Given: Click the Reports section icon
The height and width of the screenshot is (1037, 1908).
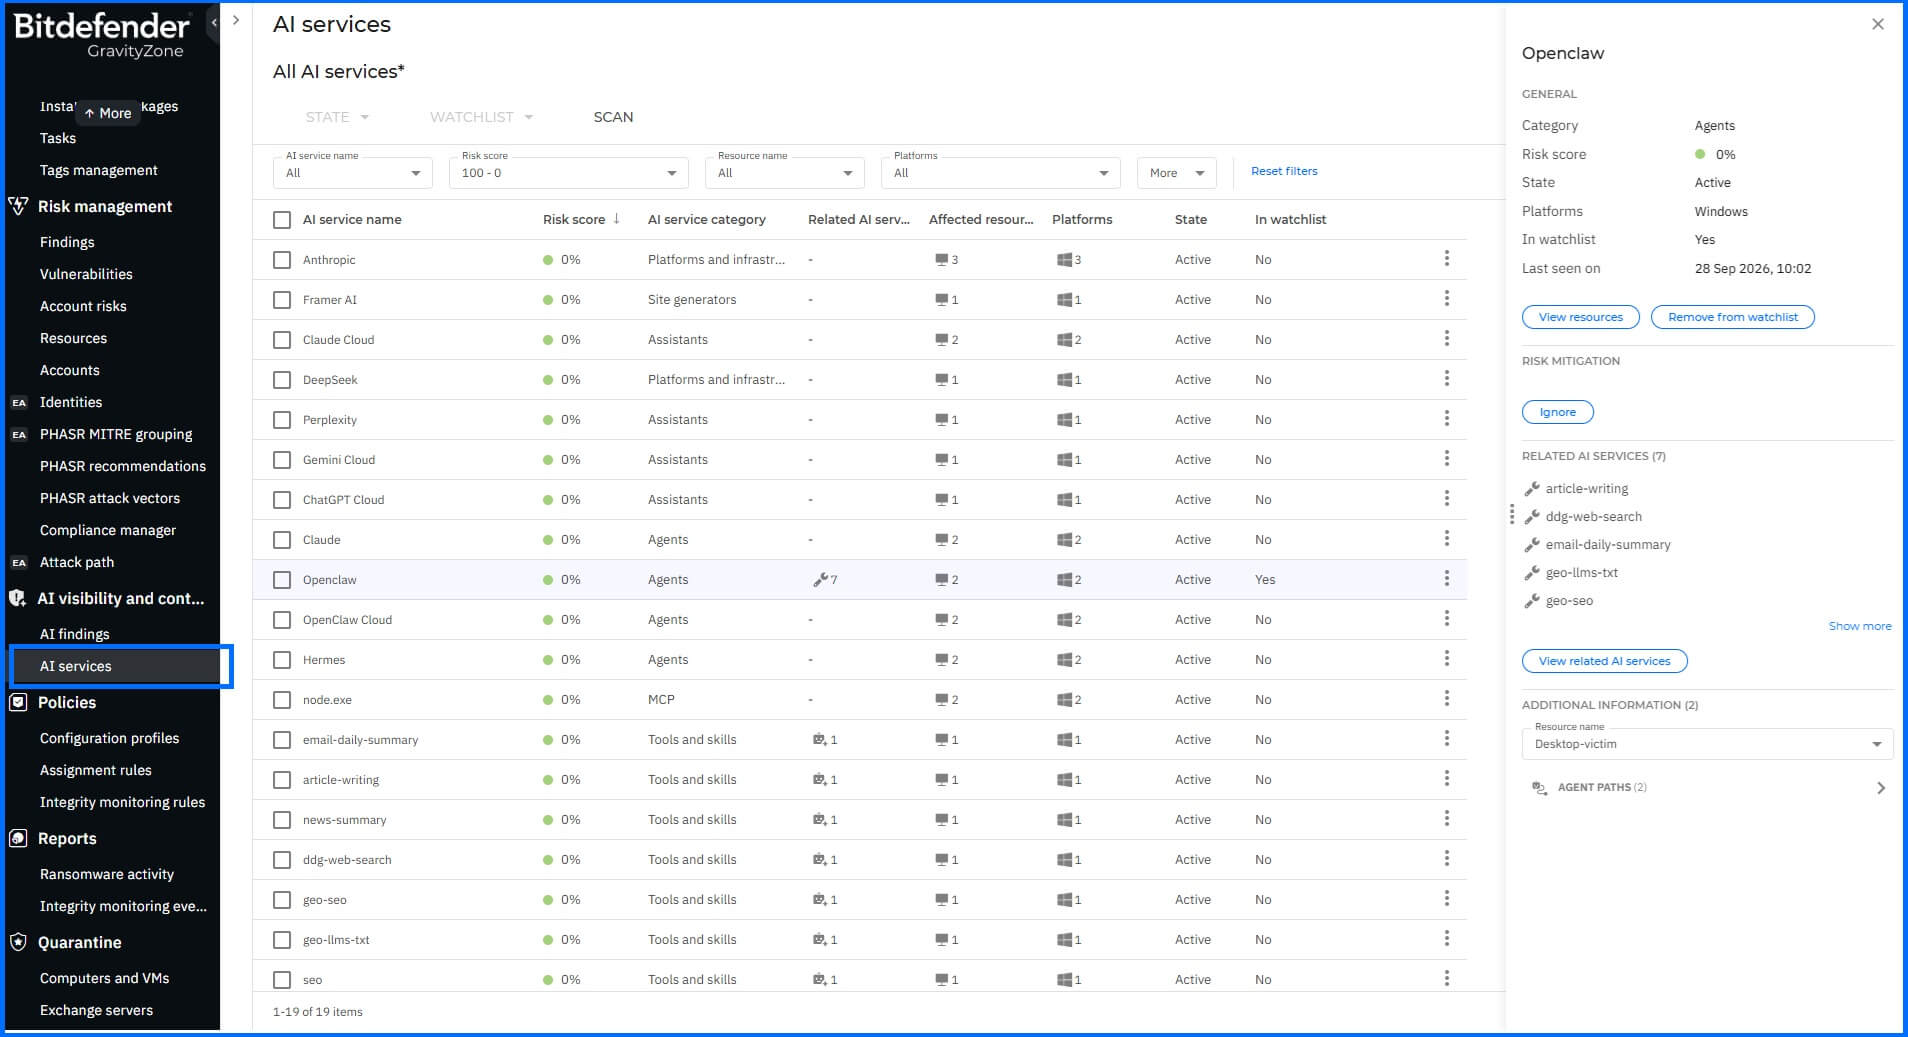Looking at the screenshot, I should click(x=18, y=838).
